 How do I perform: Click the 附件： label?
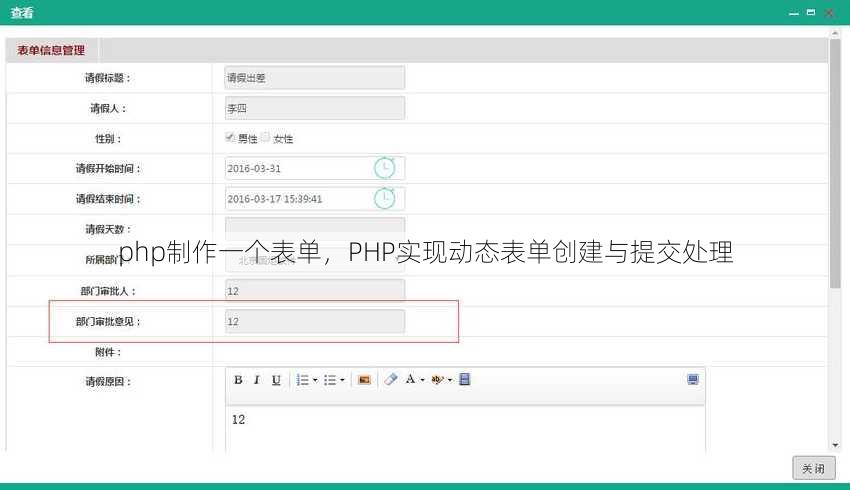[108, 352]
